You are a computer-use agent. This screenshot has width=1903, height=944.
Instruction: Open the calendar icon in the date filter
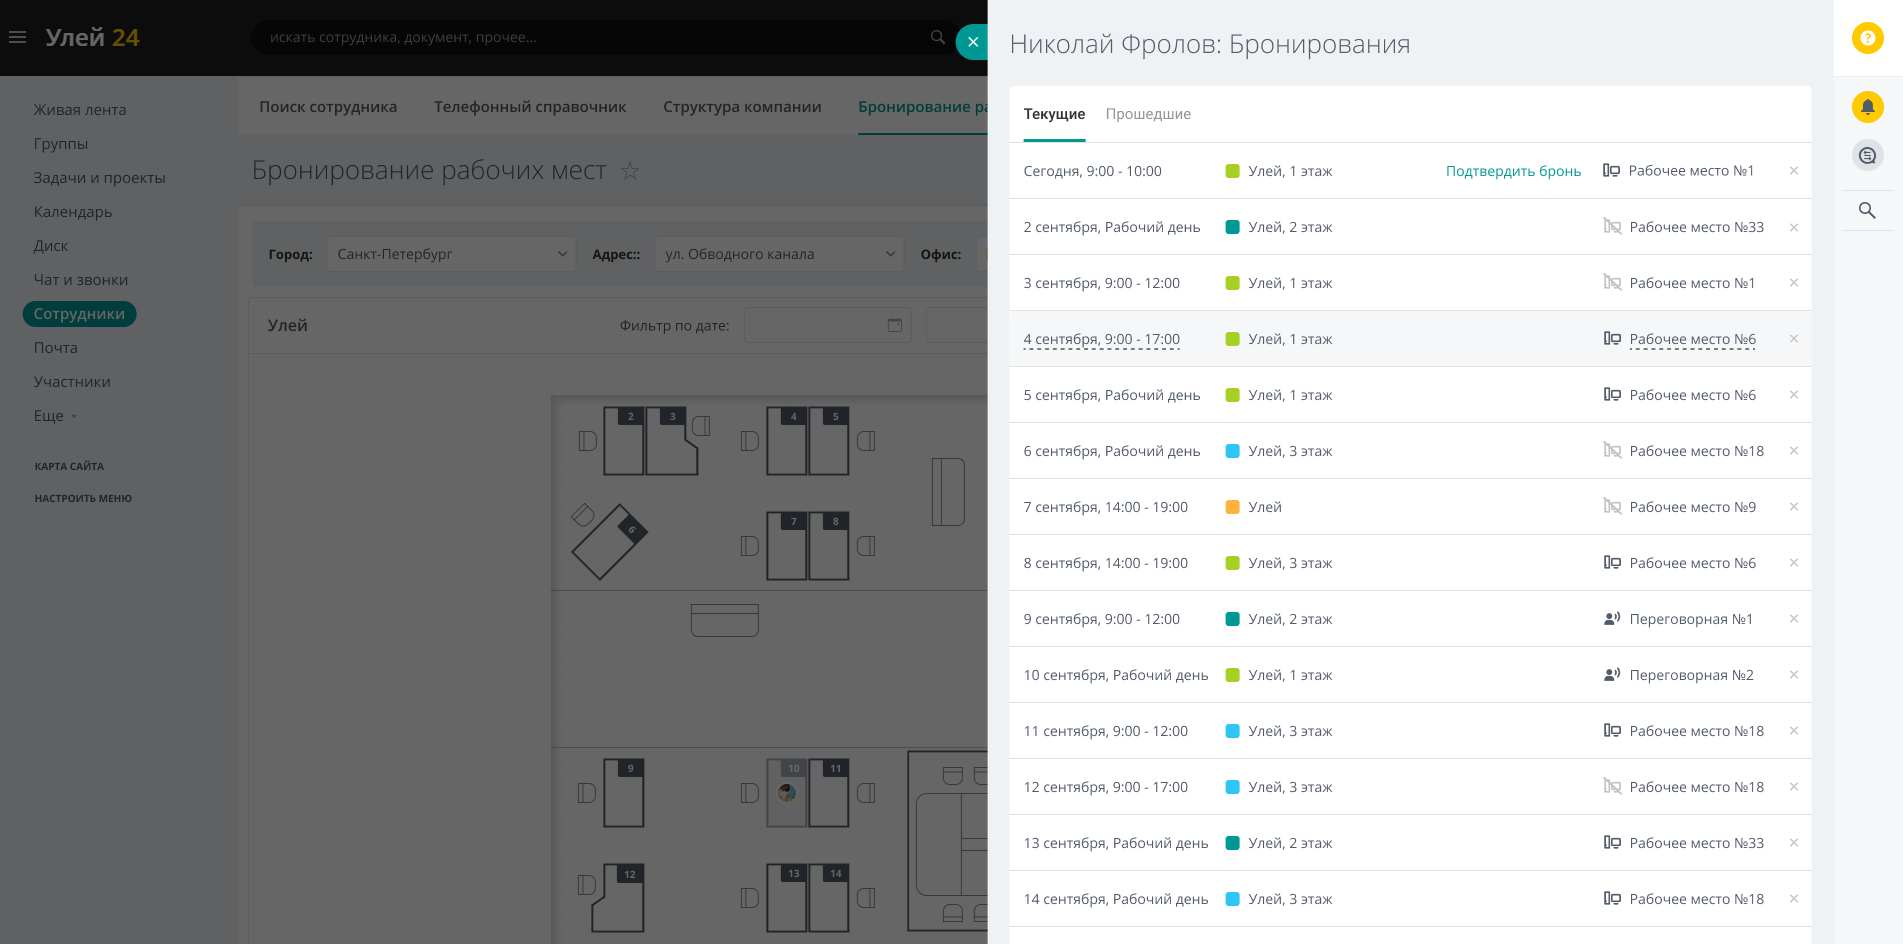[x=895, y=325]
